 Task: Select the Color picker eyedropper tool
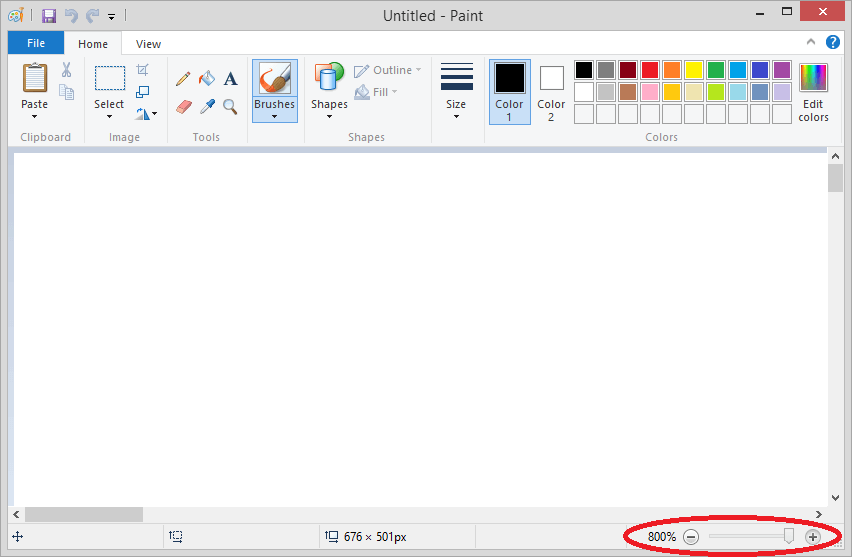207,107
